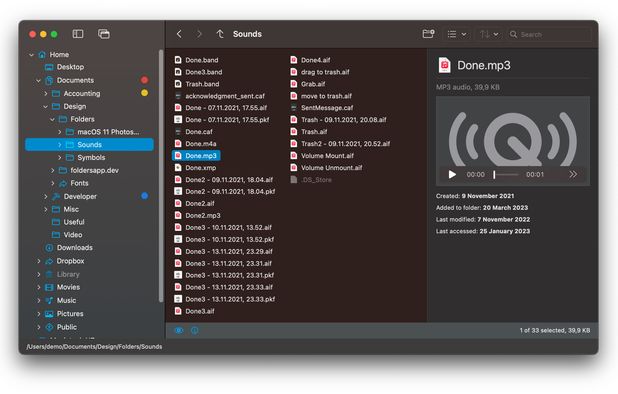Click the double-chevron playback speed button

pos(573,174)
